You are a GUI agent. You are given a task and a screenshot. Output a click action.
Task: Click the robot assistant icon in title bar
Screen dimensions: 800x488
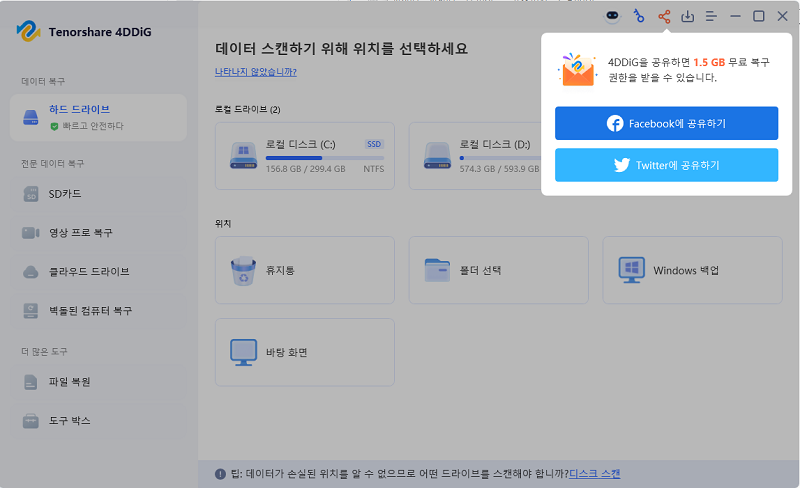click(614, 17)
